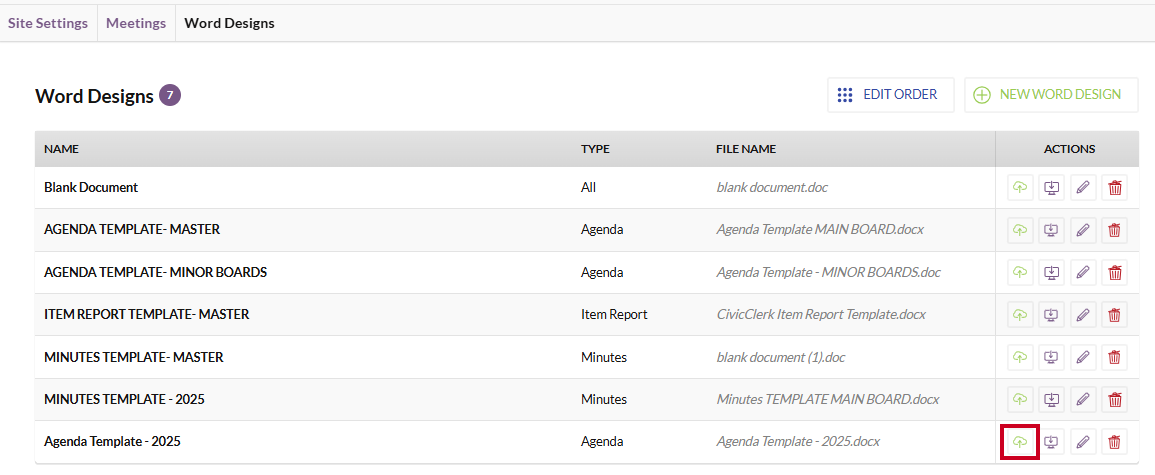
Task: Go to Site Settings breadcrumb
Action: (x=48, y=23)
